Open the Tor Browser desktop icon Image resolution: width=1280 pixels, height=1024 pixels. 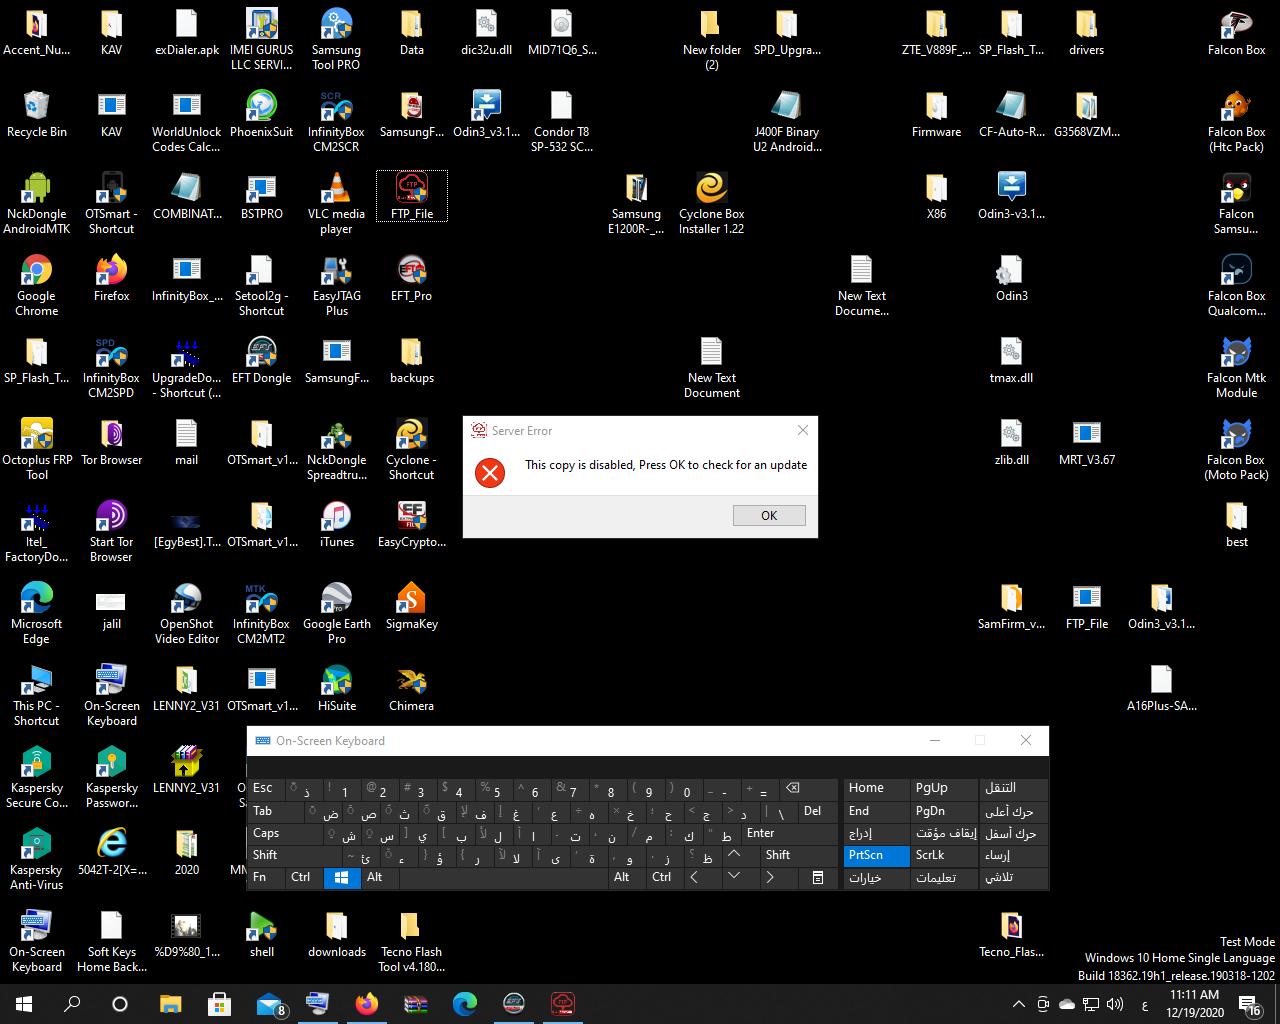(x=112, y=443)
